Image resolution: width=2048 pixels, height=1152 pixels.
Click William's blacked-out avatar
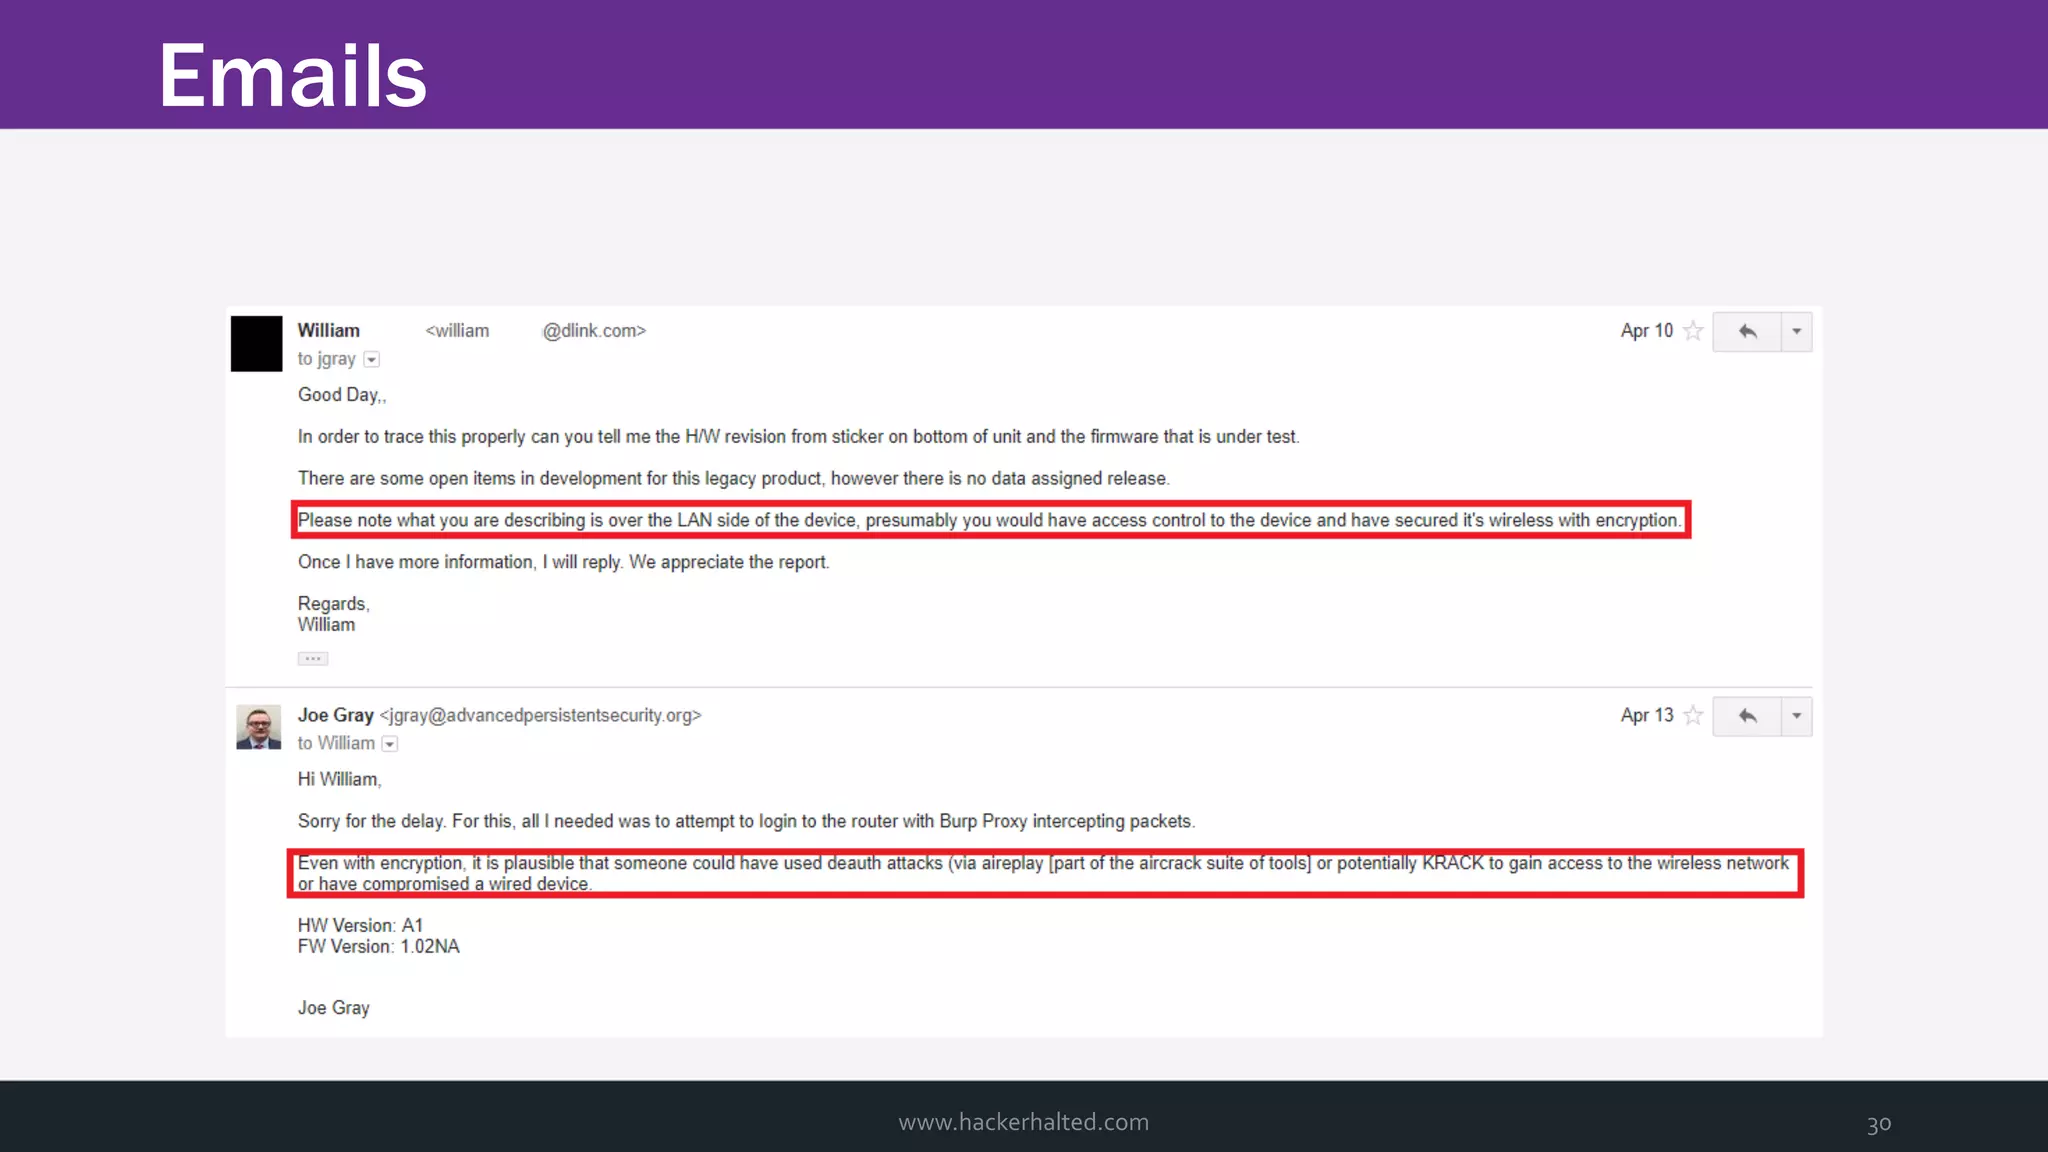coord(256,344)
